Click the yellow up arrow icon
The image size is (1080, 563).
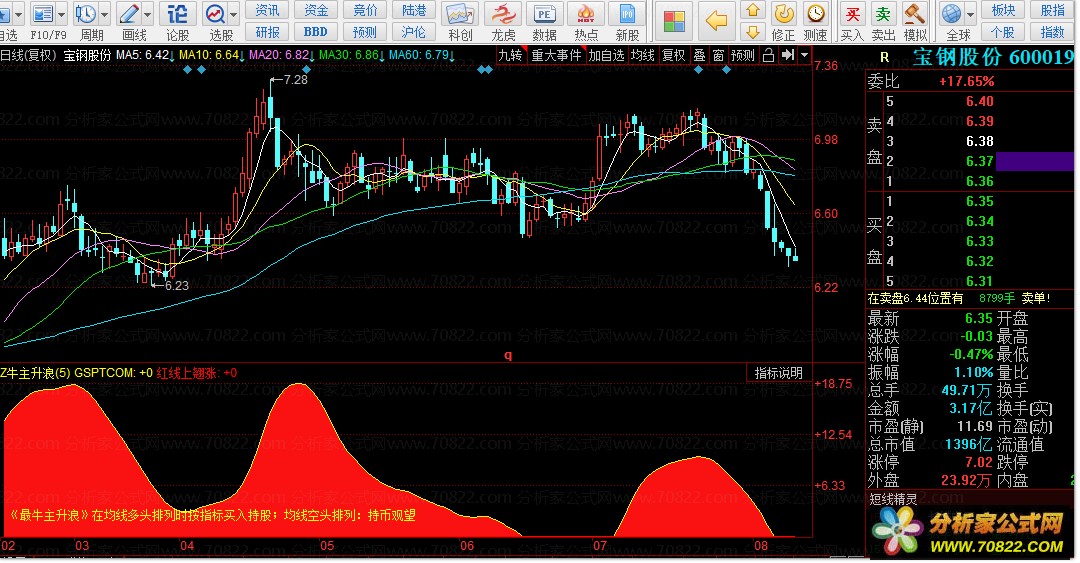tap(753, 10)
